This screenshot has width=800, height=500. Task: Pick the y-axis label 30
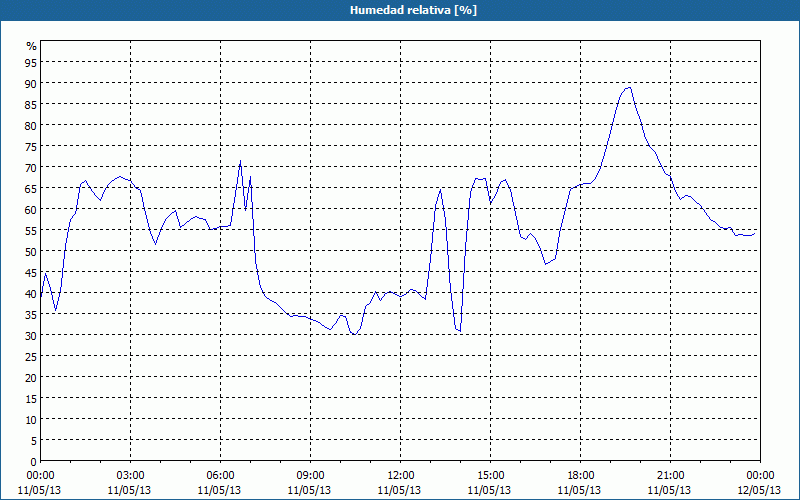(31, 335)
